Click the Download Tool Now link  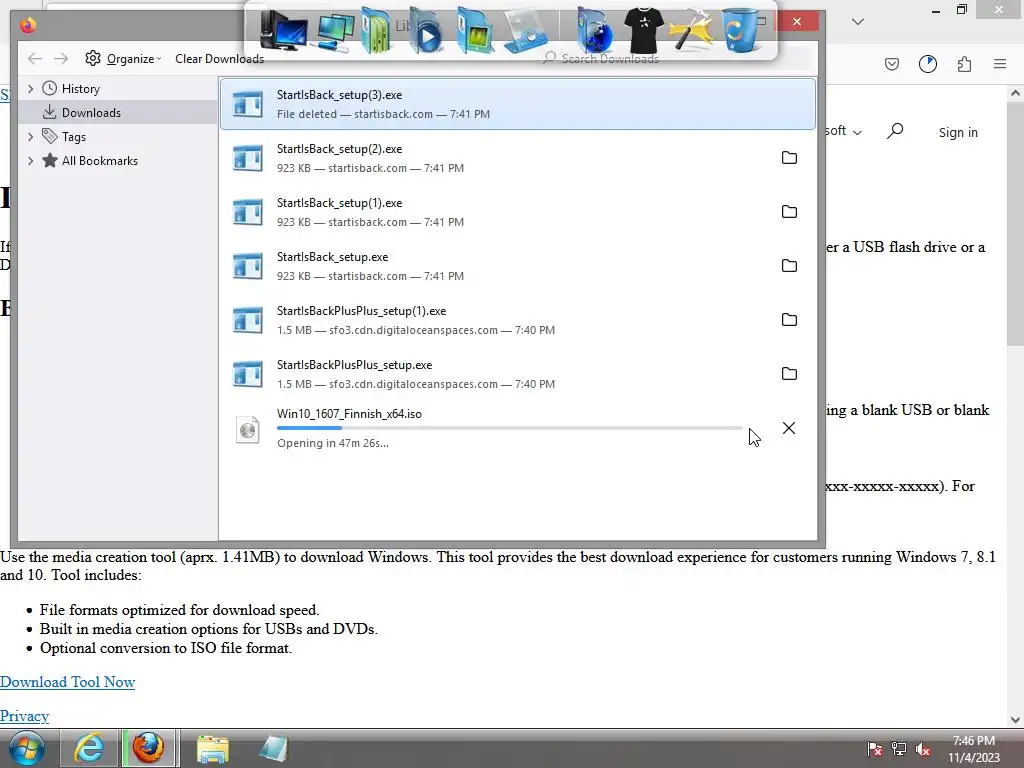[67, 682]
